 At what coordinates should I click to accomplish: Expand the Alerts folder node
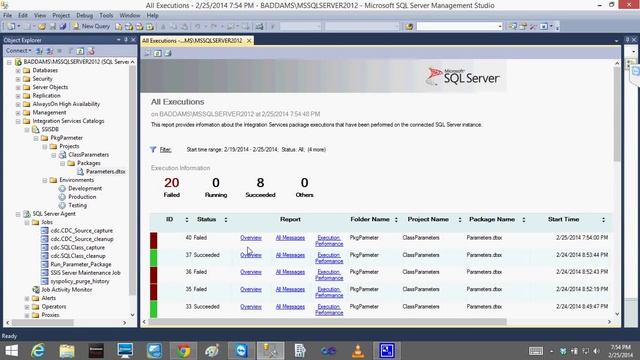click(x=27, y=298)
